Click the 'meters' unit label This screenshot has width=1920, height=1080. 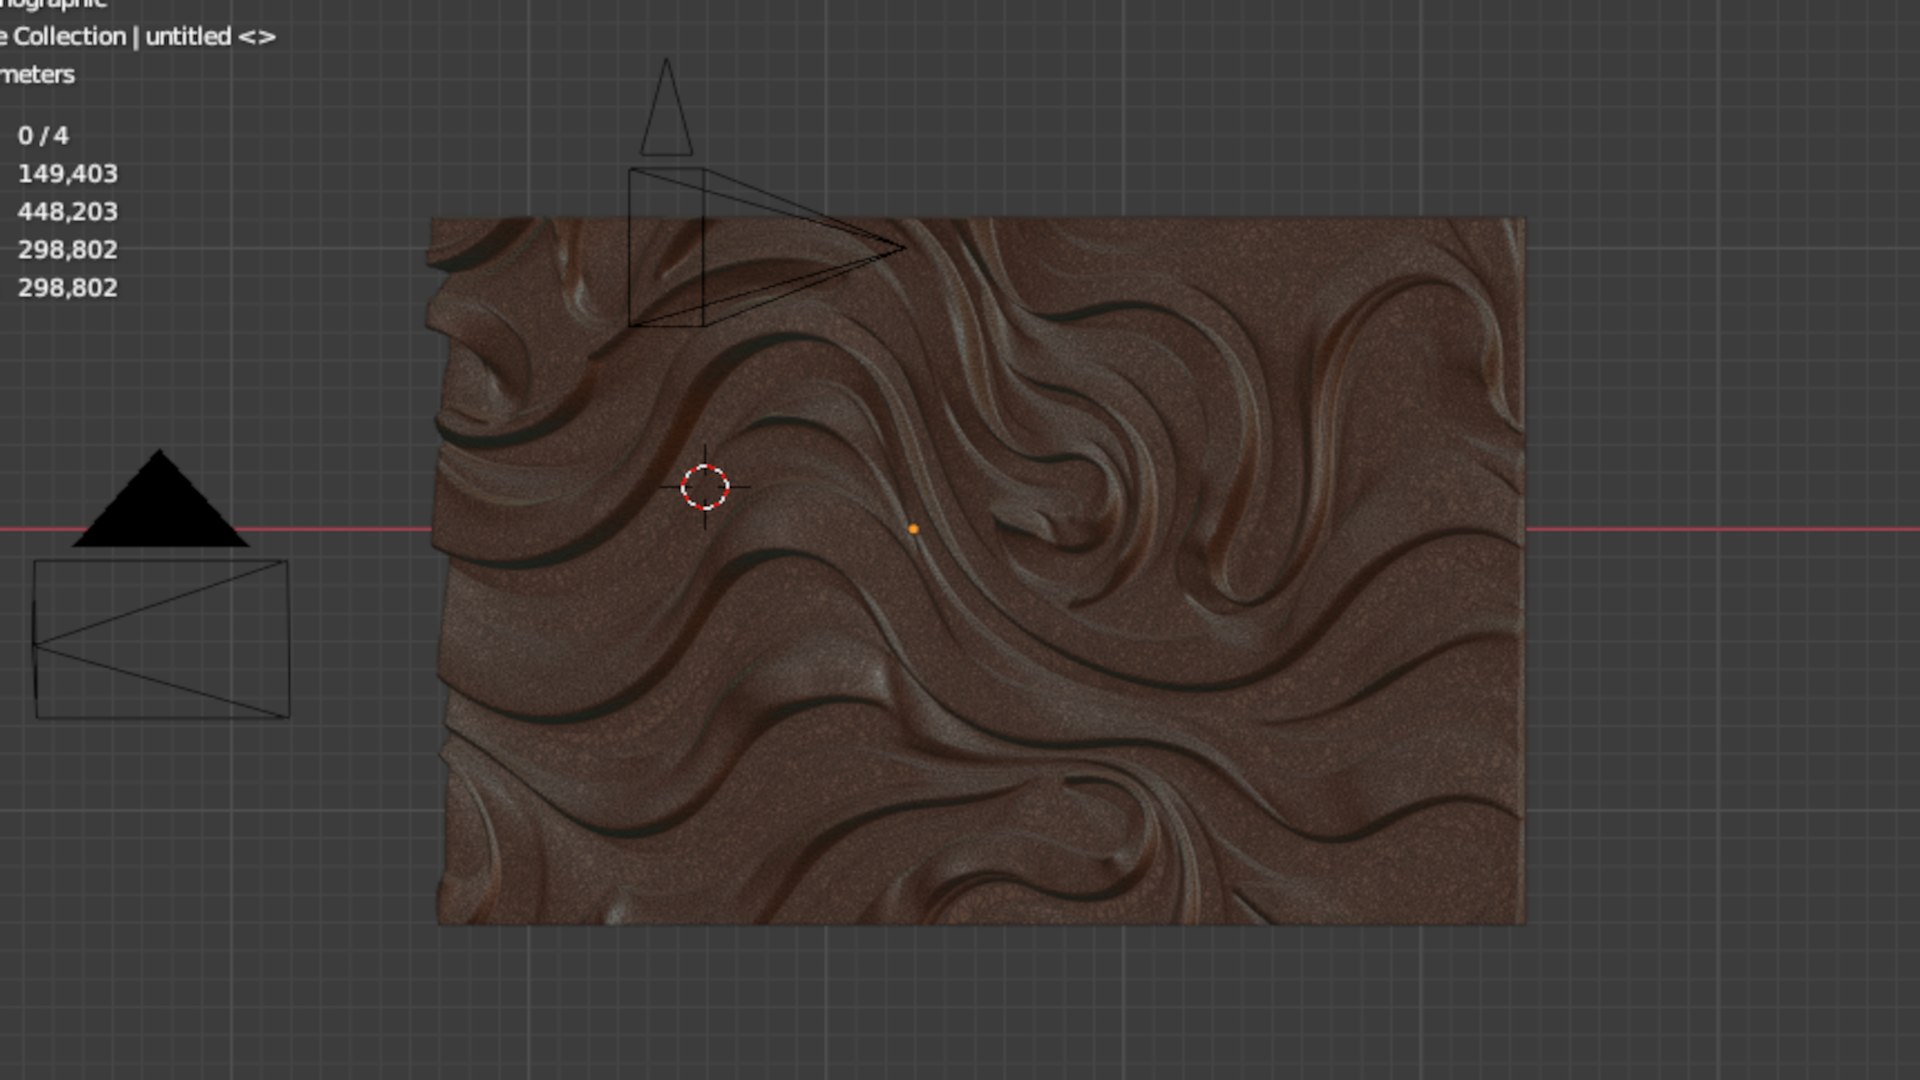[38, 75]
